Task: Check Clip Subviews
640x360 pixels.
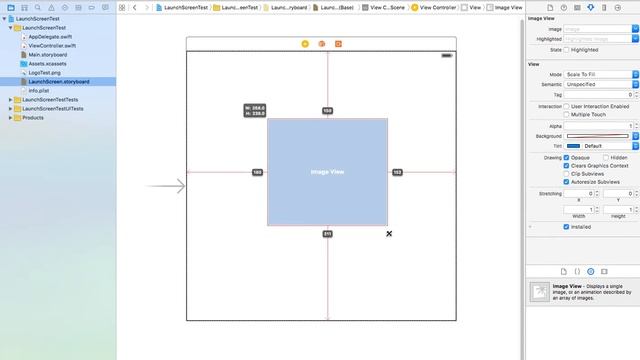Action: coord(566,174)
